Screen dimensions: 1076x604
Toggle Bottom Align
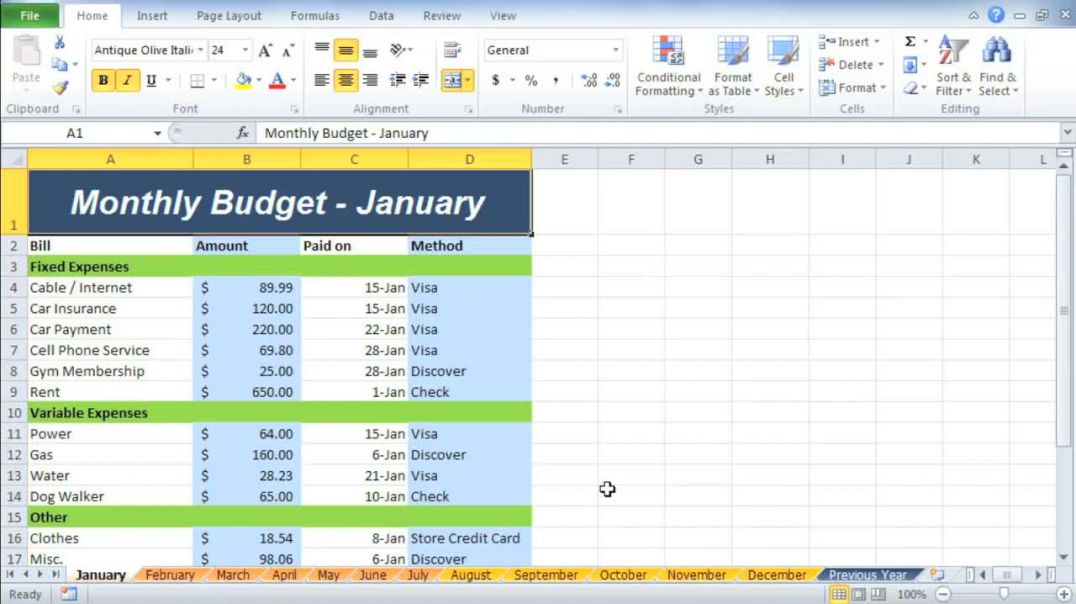(370, 49)
